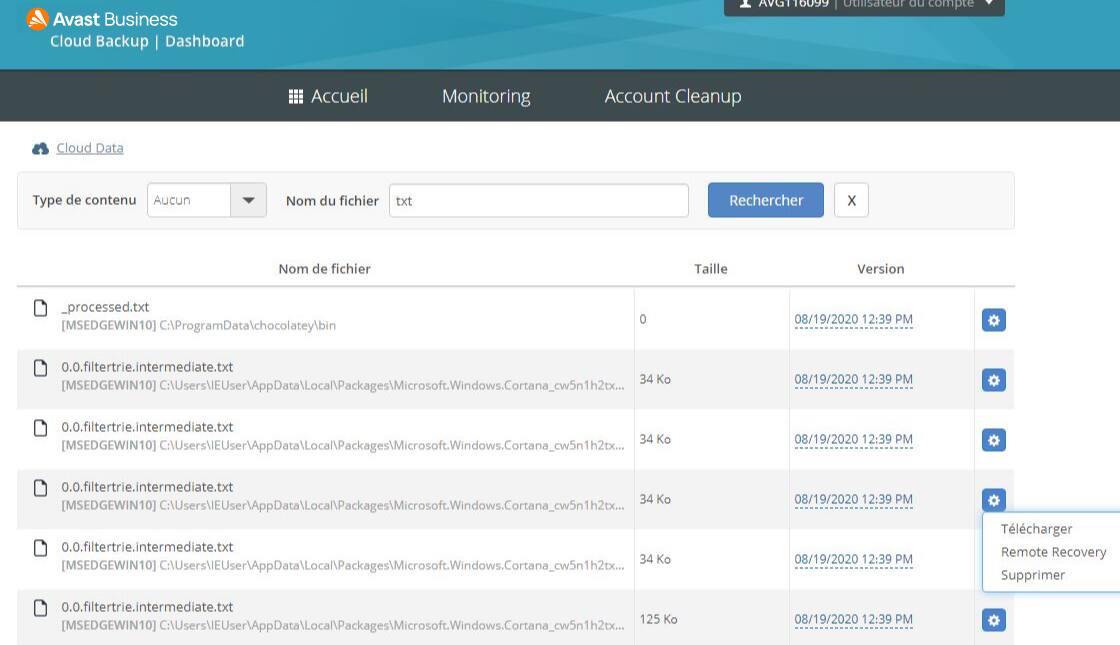Expand the Type de contenu dropdown

tap(248, 200)
